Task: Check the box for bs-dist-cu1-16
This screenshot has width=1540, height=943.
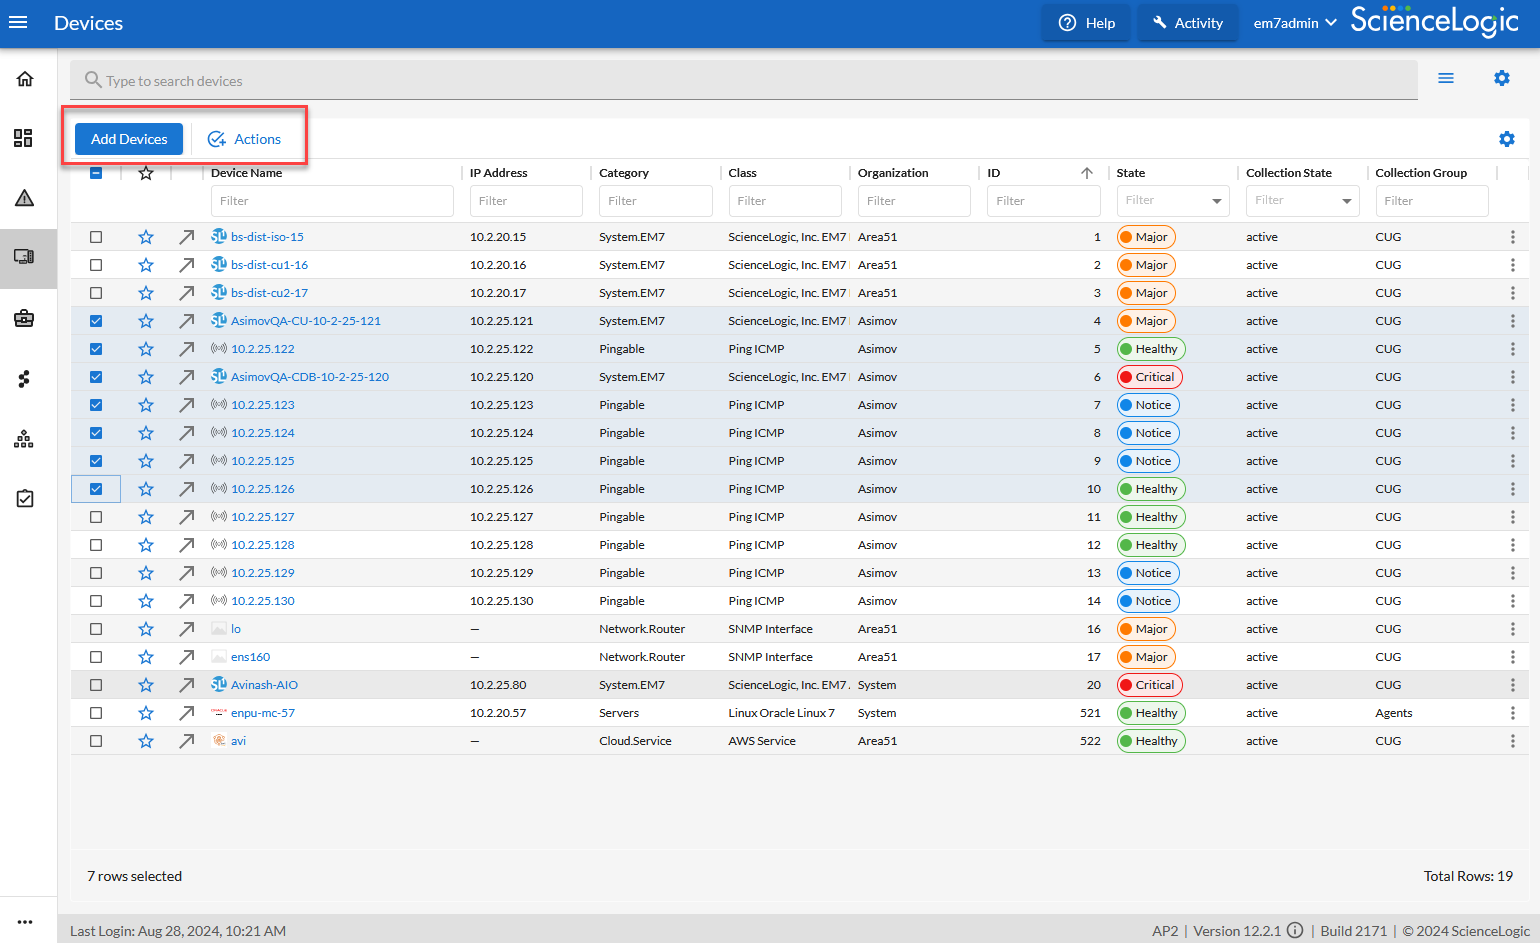Action: tap(96, 265)
